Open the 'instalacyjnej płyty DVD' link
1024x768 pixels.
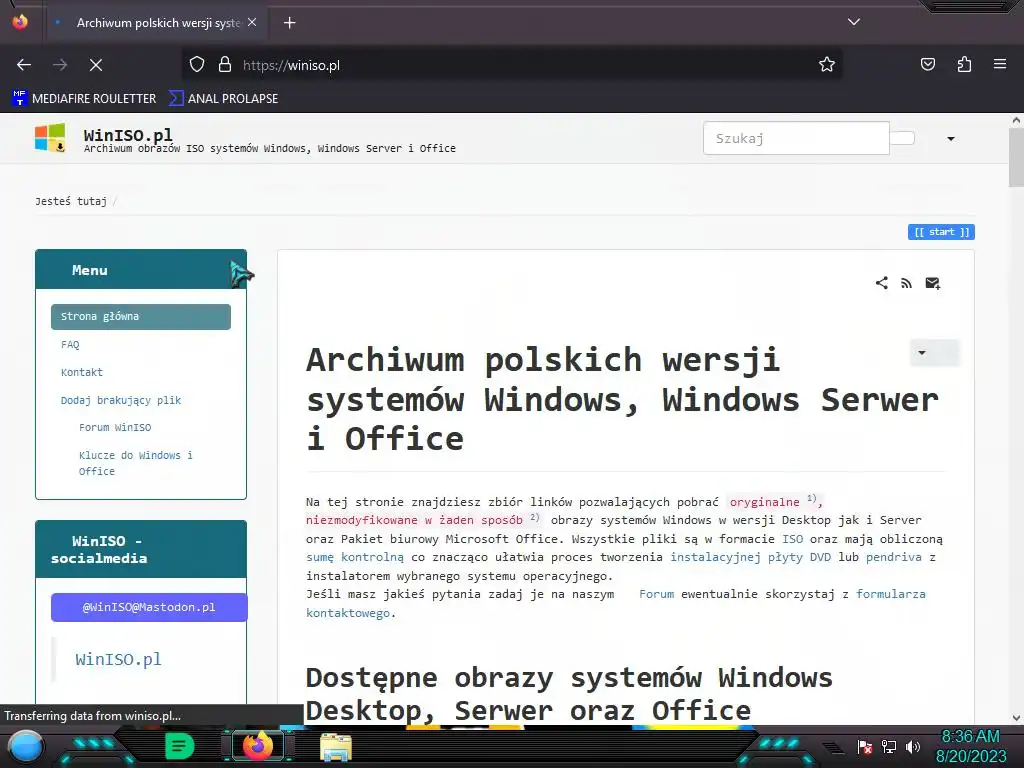[x=750, y=557]
